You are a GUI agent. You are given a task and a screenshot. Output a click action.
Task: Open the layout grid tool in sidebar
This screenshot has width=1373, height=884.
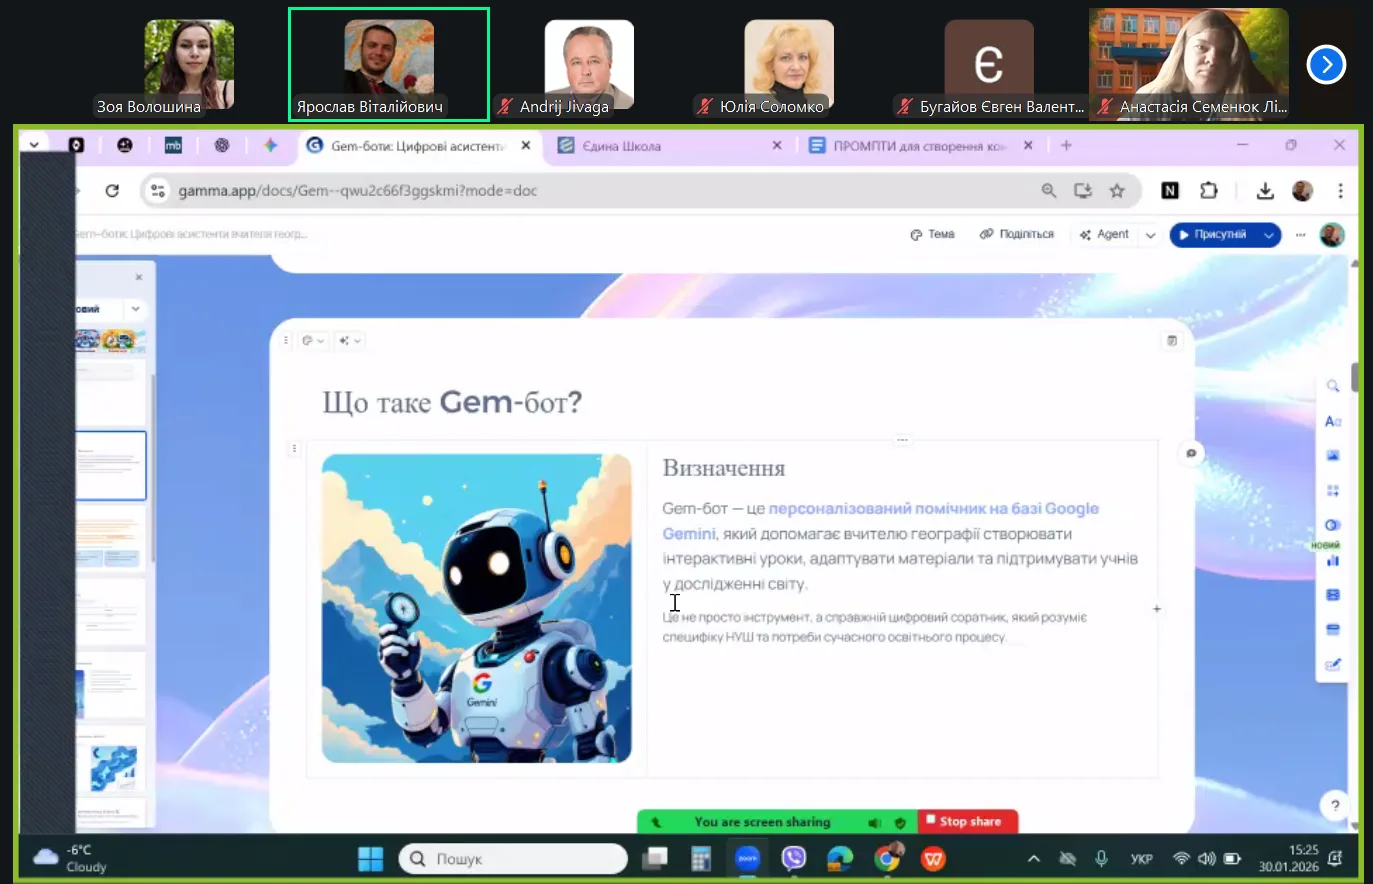pyautogui.click(x=1333, y=491)
